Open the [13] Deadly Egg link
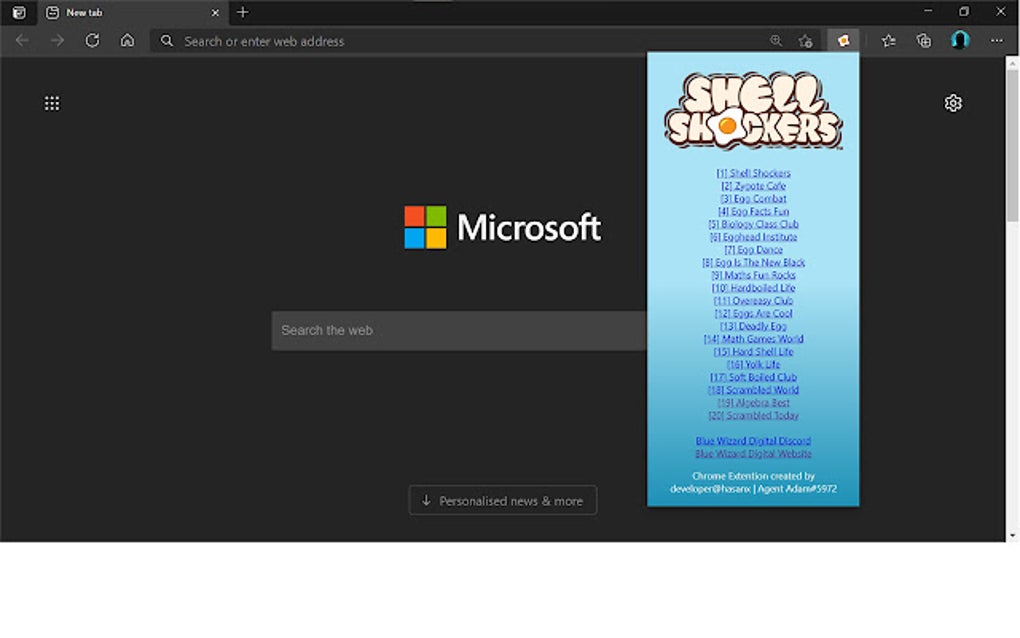Image resolution: width=1020 pixels, height=638 pixels. 753,326
